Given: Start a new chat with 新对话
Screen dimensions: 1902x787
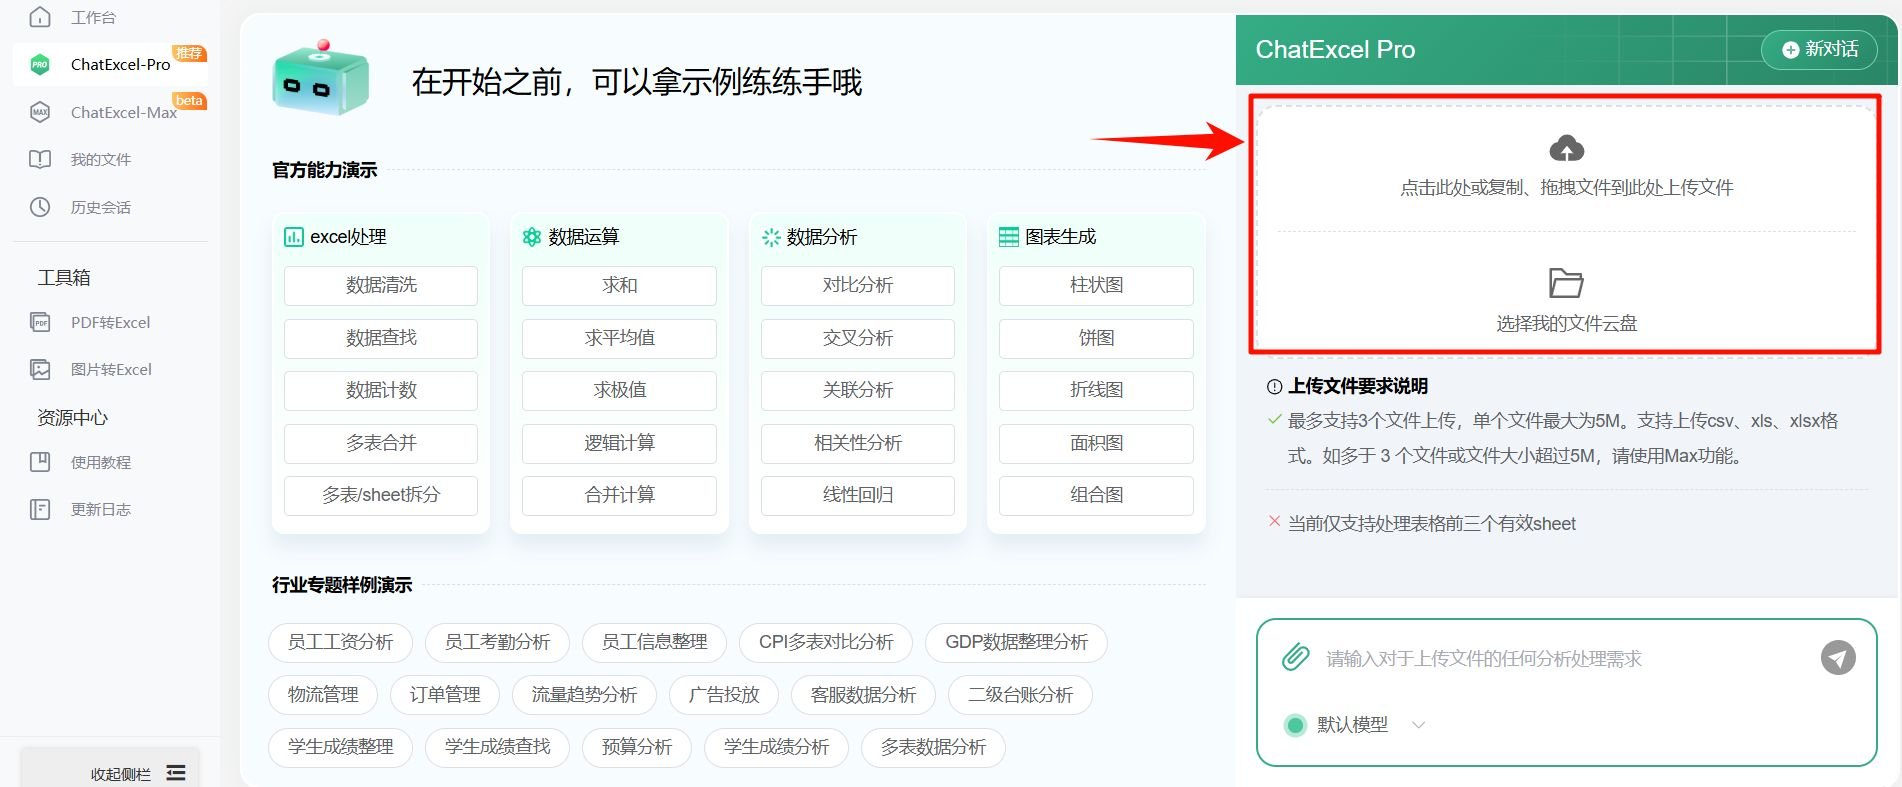Looking at the screenshot, I should click(x=1820, y=49).
